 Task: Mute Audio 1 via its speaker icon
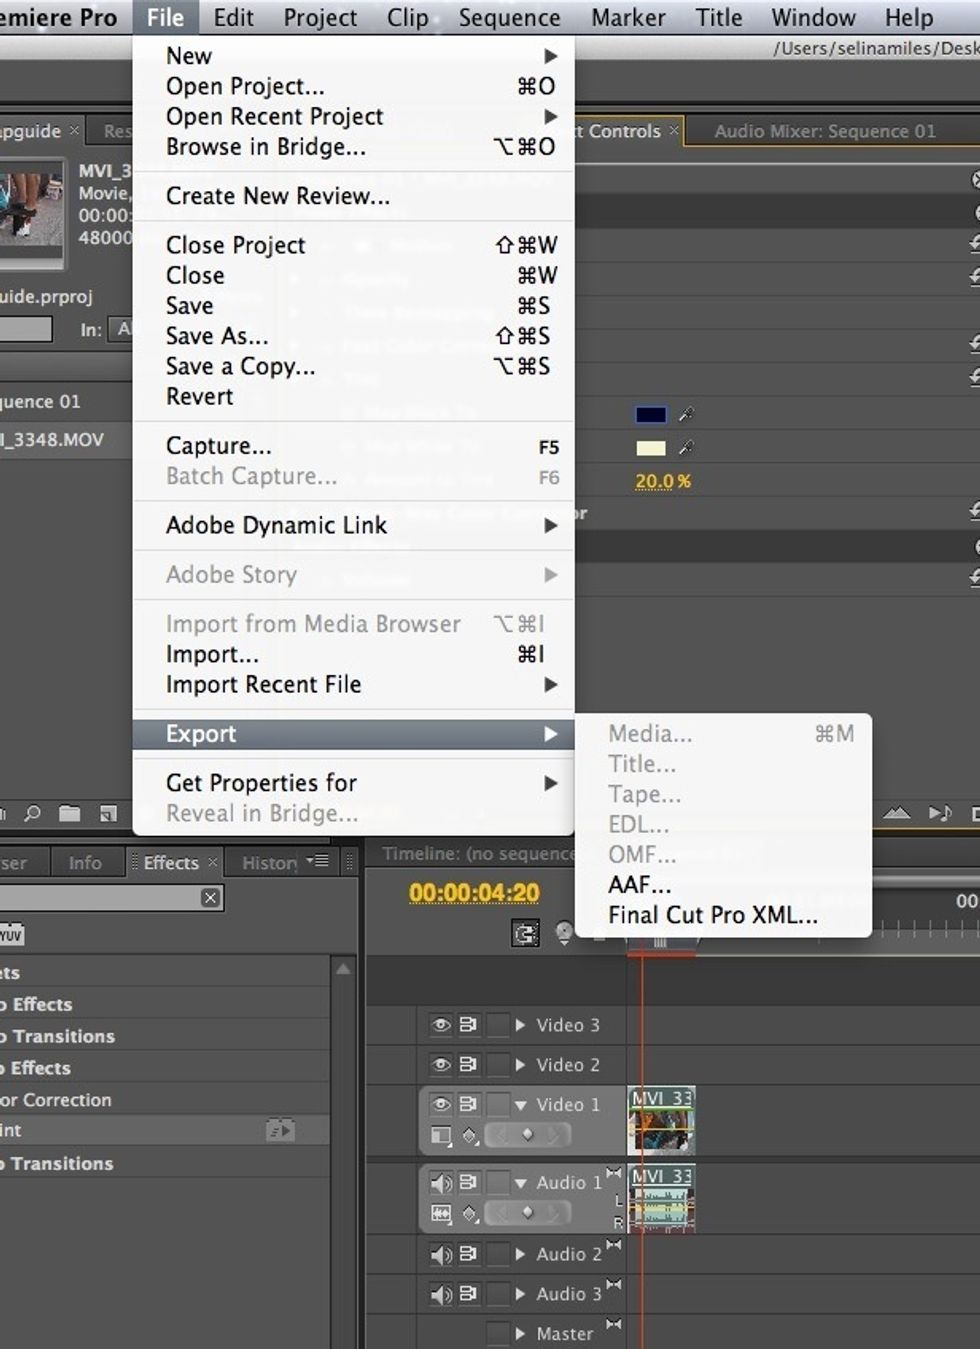click(x=443, y=1182)
